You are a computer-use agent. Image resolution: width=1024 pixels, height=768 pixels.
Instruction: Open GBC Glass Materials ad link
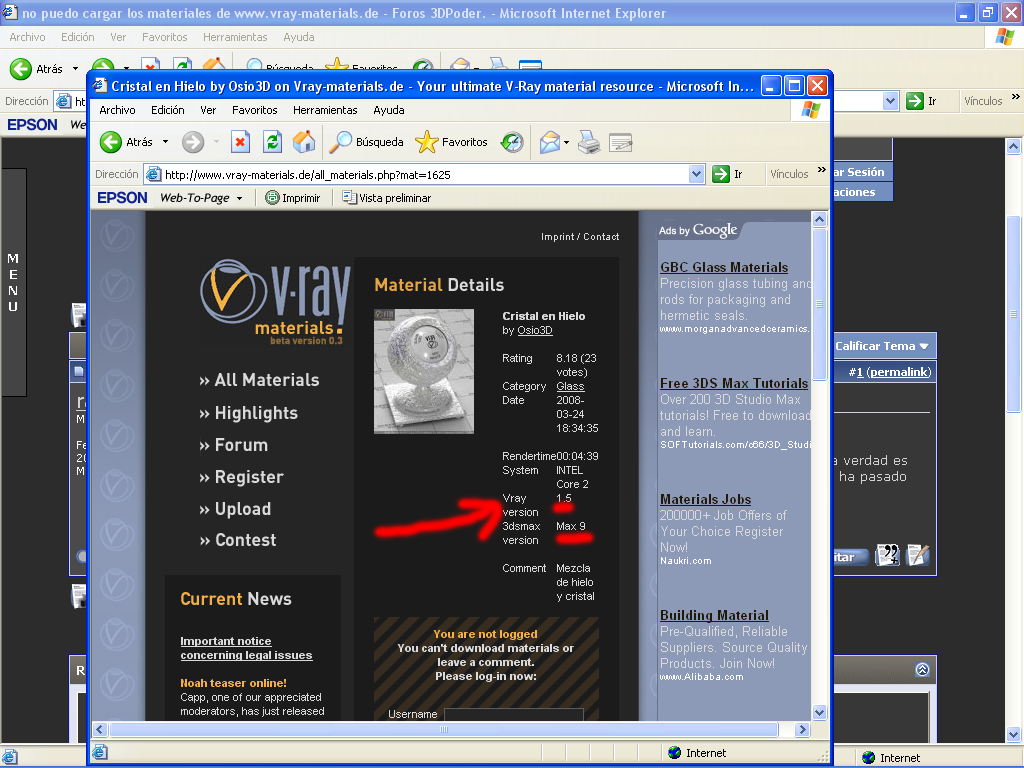point(724,267)
